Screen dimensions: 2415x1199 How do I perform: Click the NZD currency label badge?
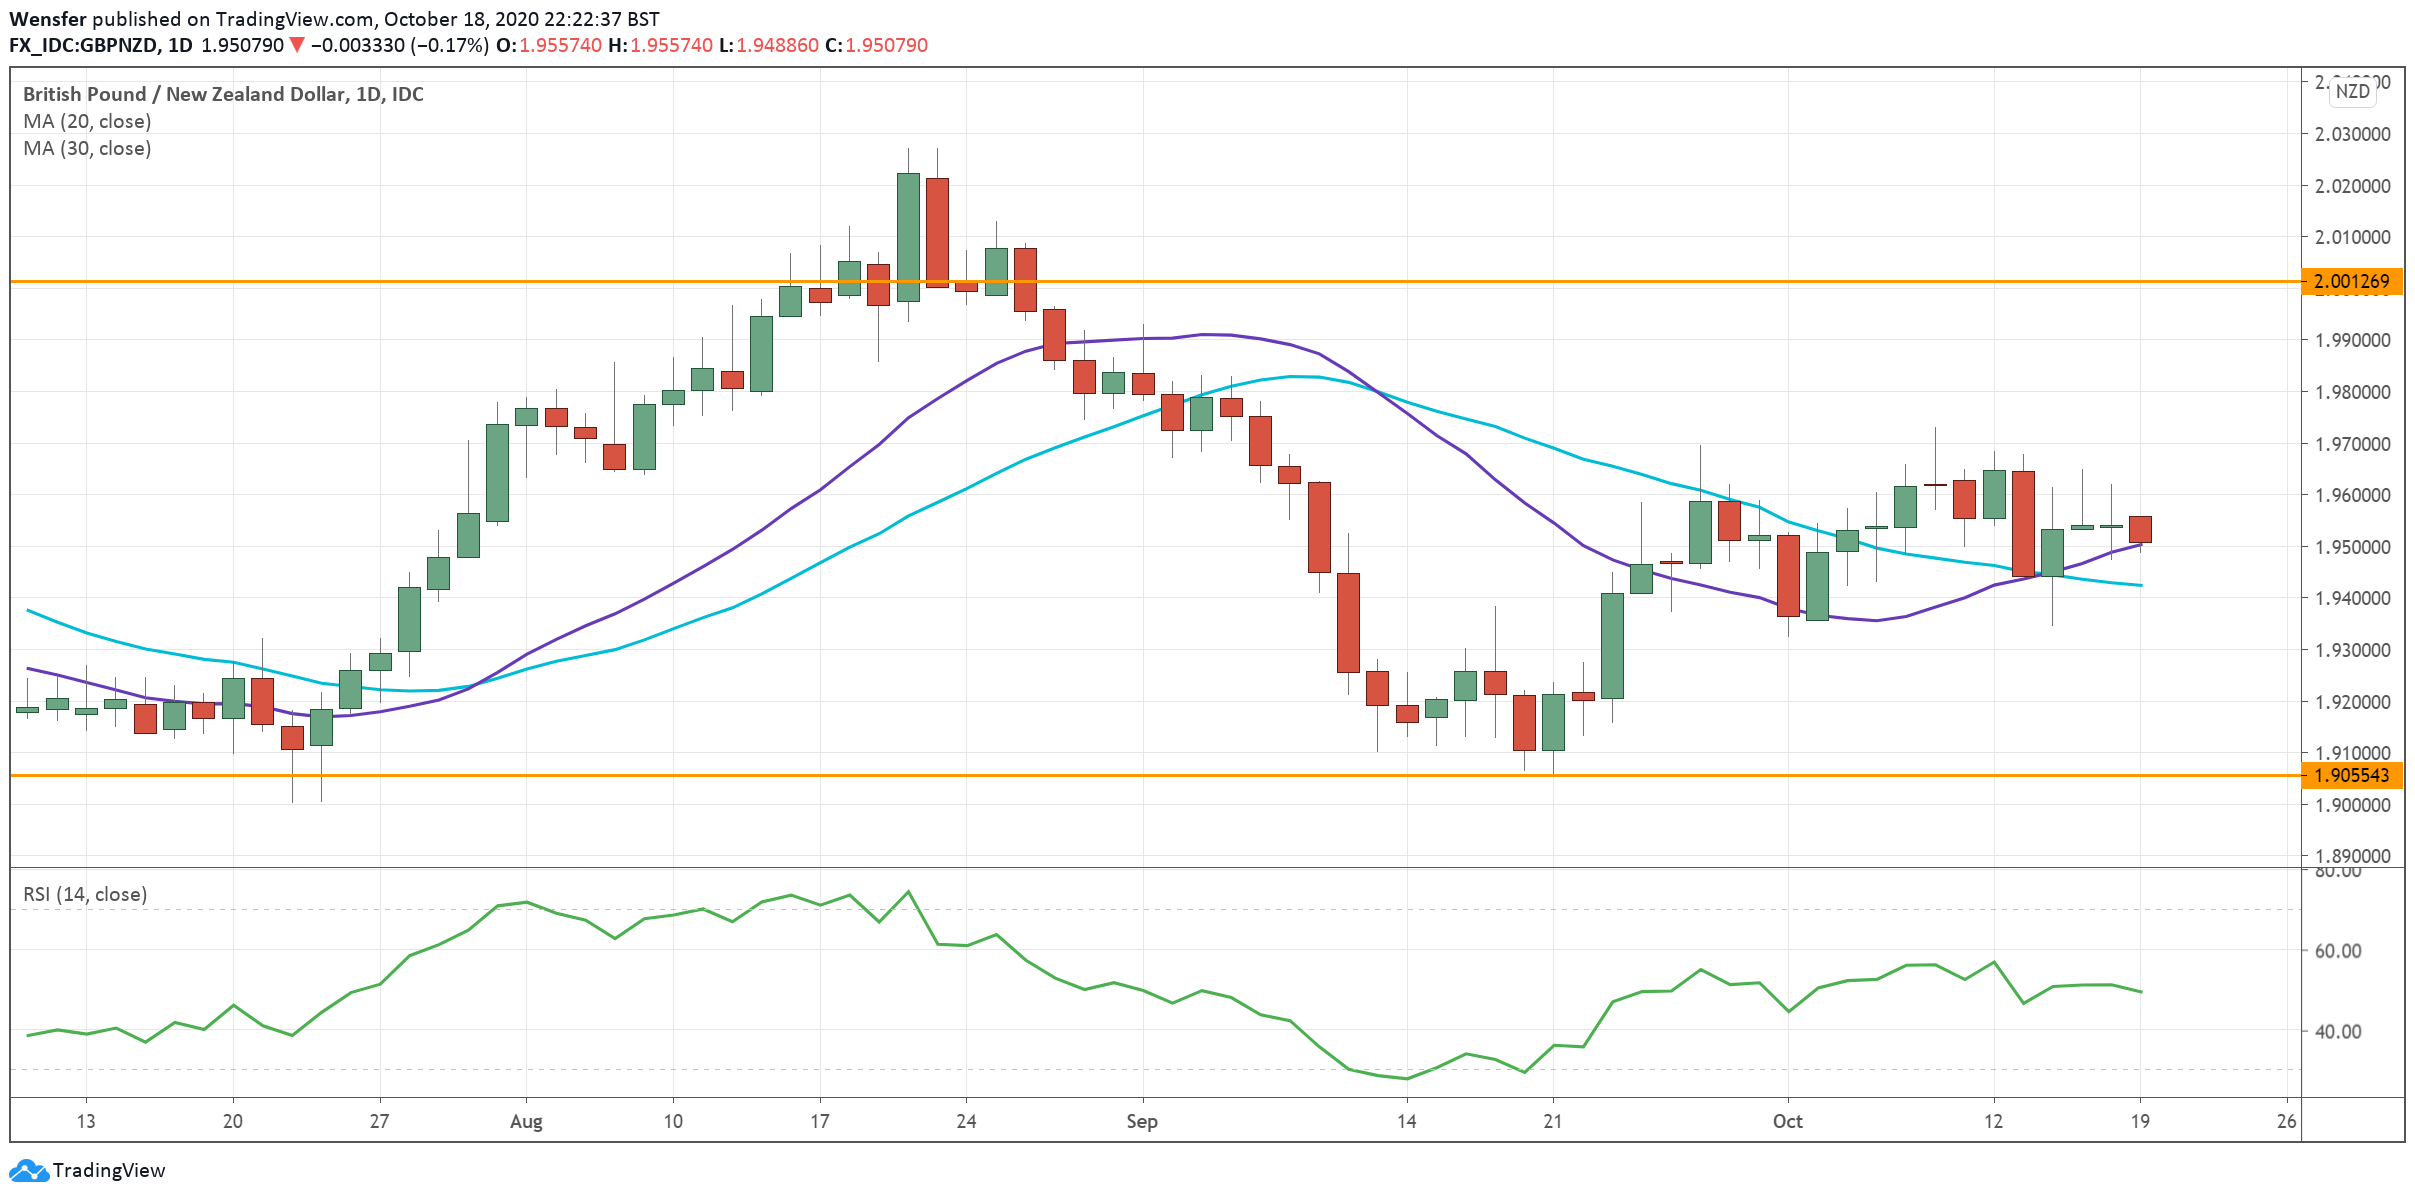pyautogui.click(x=2352, y=91)
